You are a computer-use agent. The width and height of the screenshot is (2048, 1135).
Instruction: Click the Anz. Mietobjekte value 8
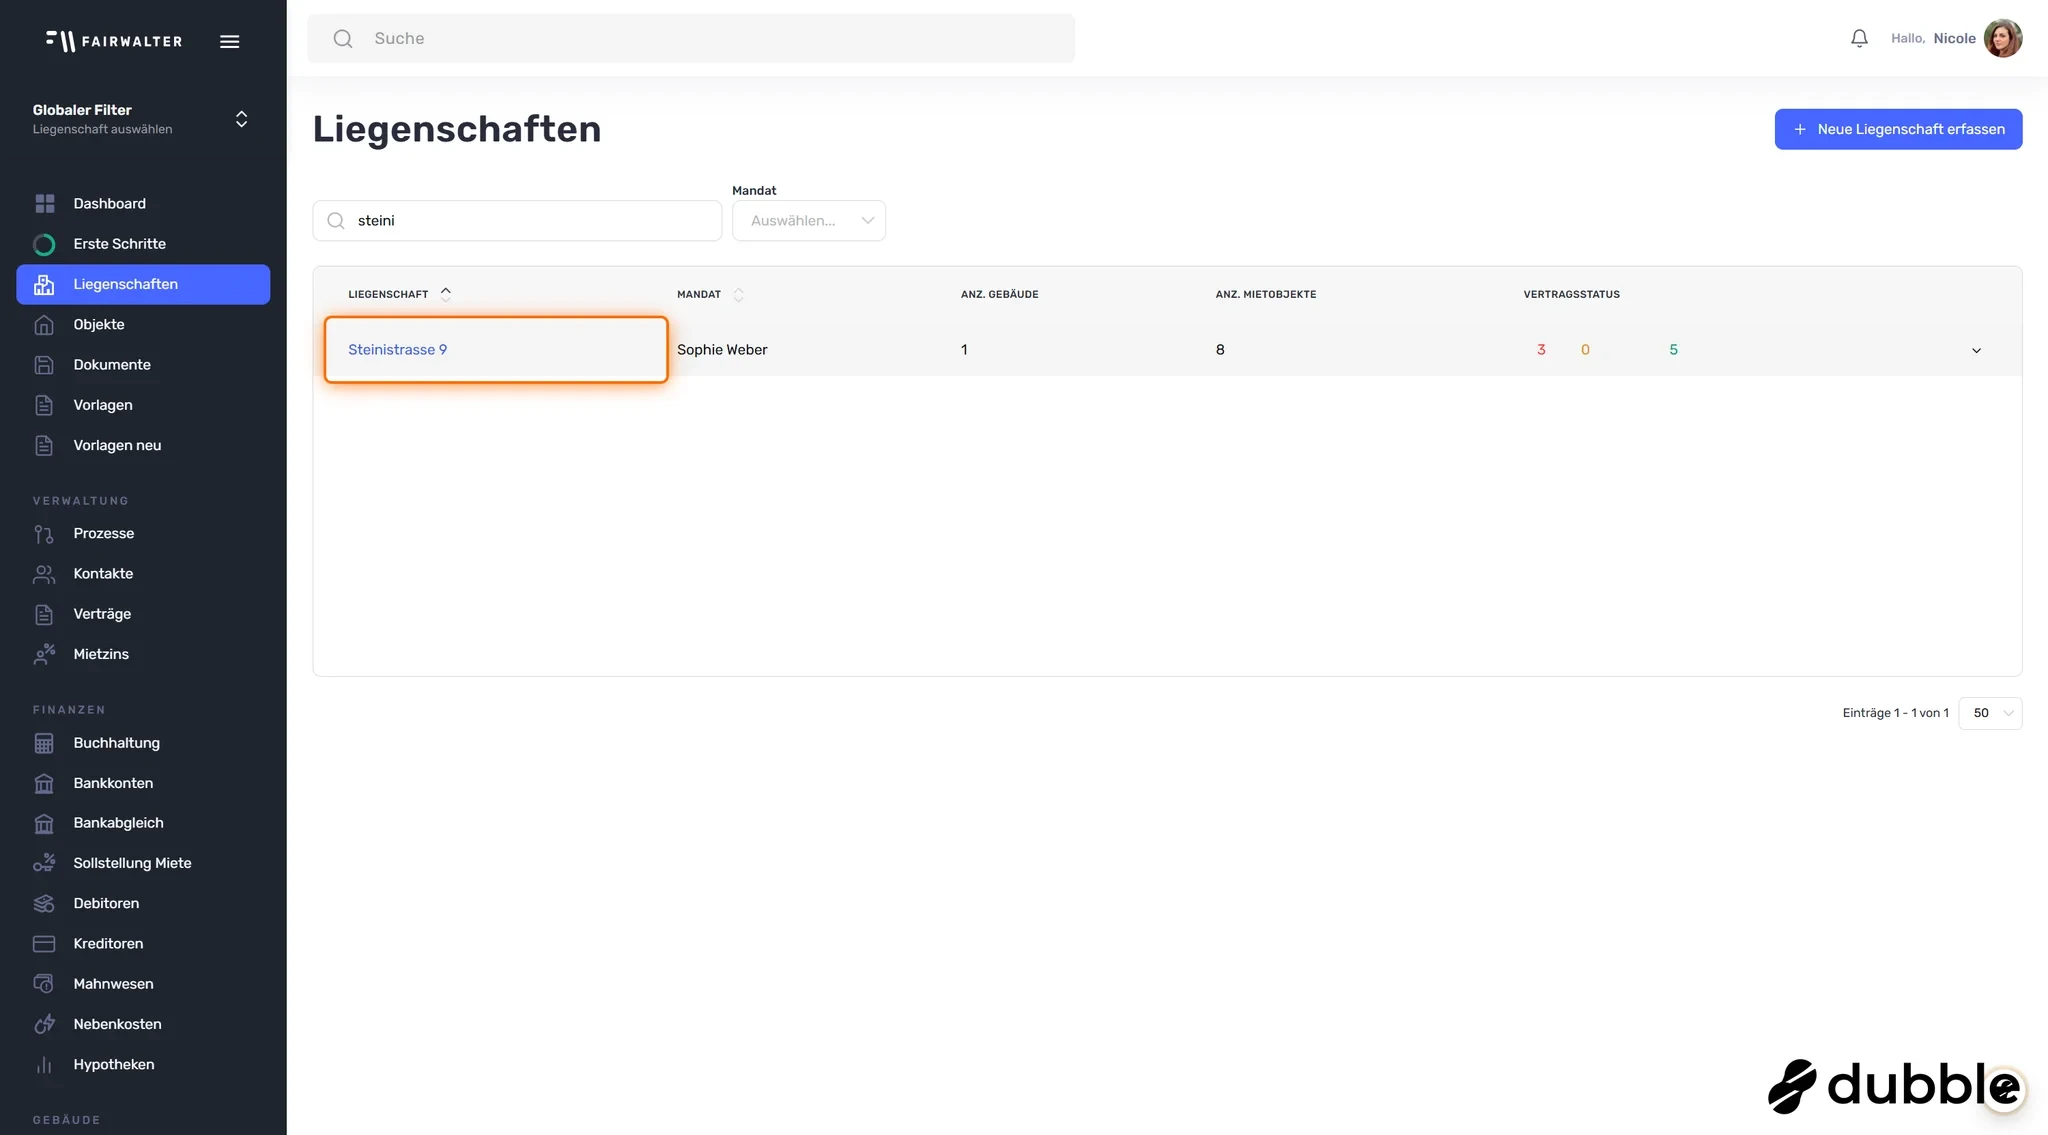coord(1220,350)
